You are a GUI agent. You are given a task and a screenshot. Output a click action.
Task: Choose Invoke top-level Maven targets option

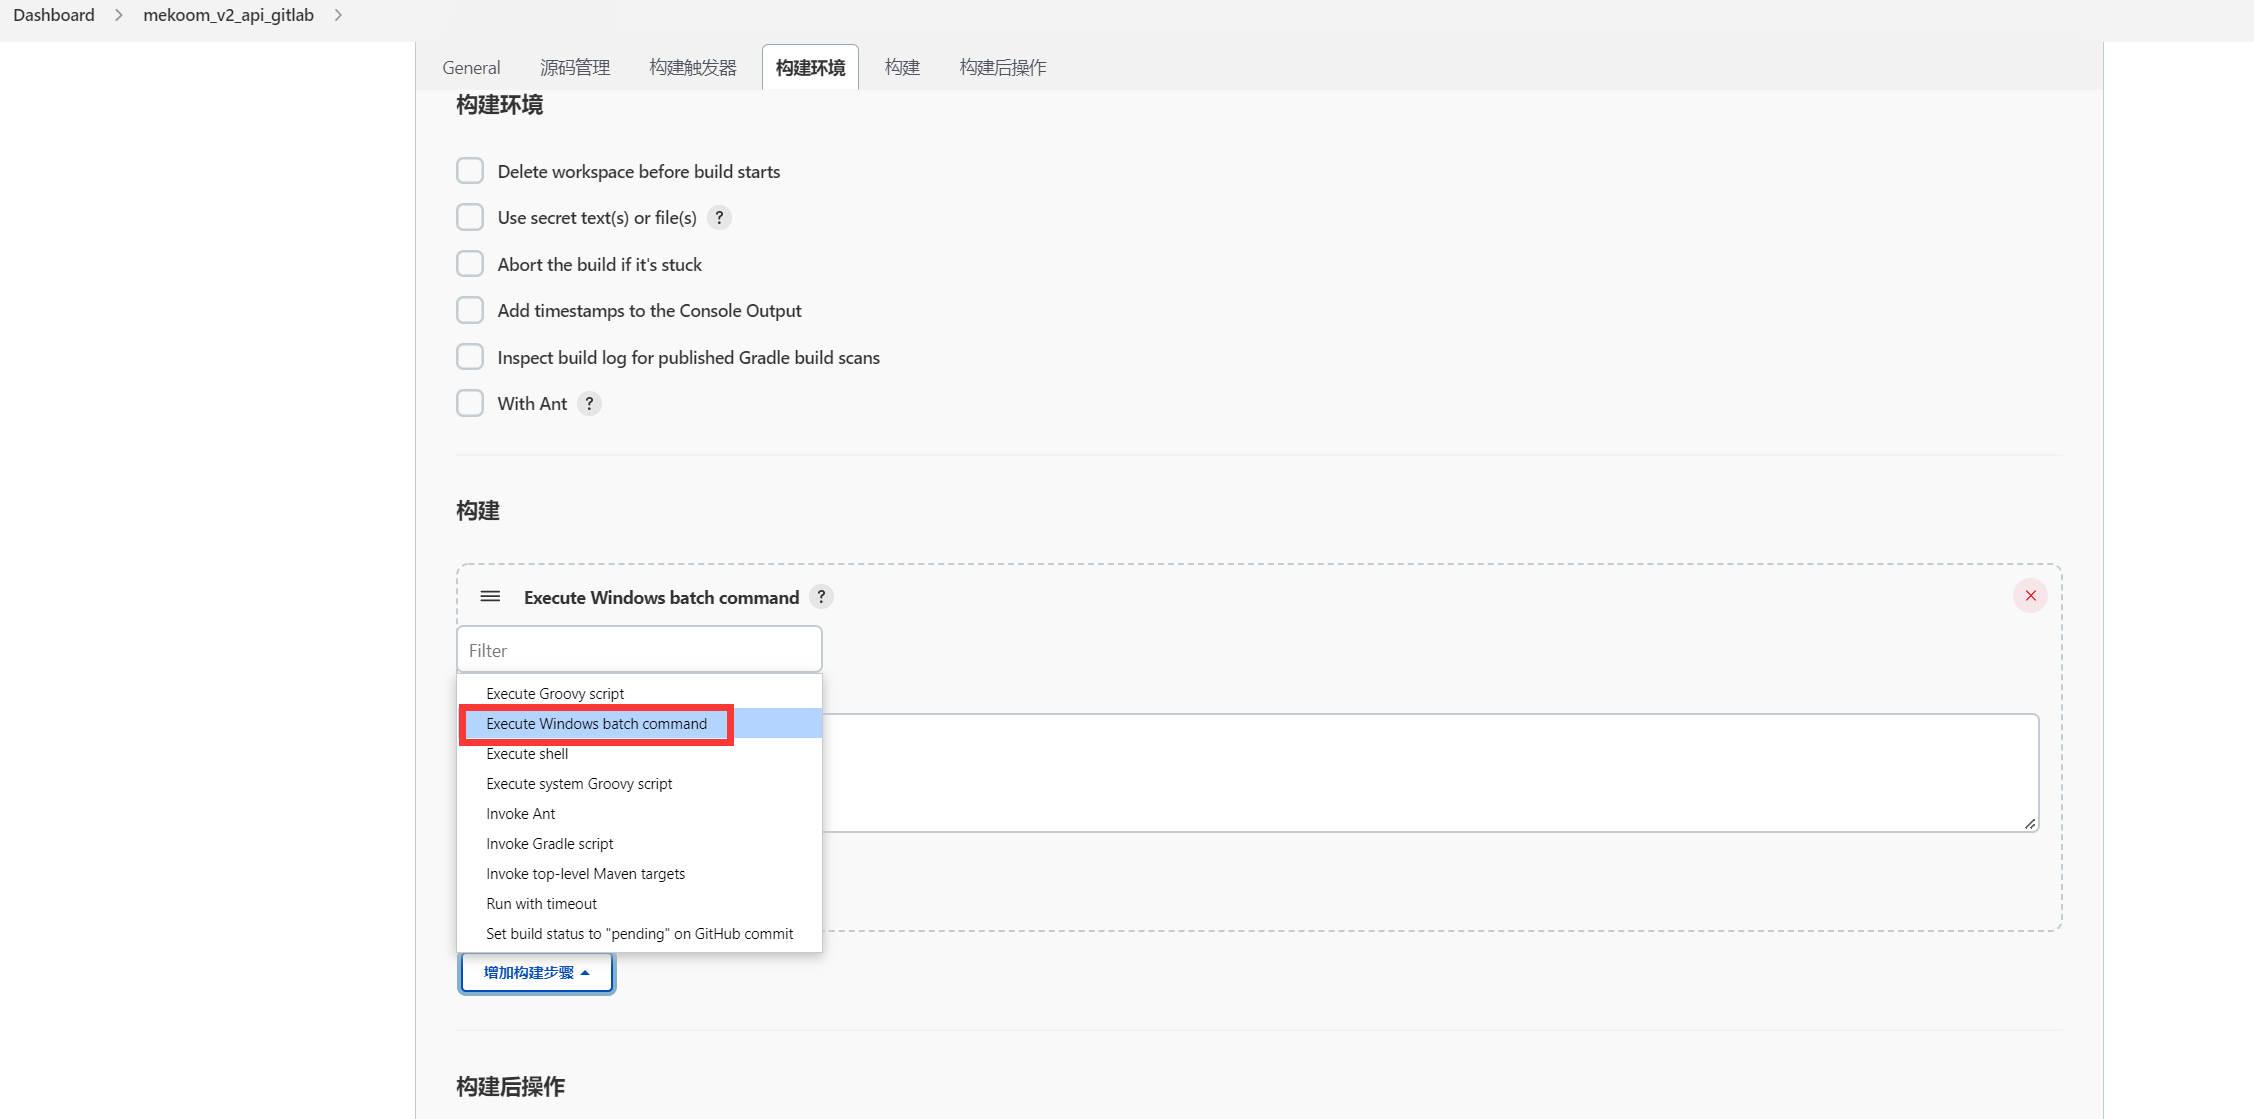point(585,874)
